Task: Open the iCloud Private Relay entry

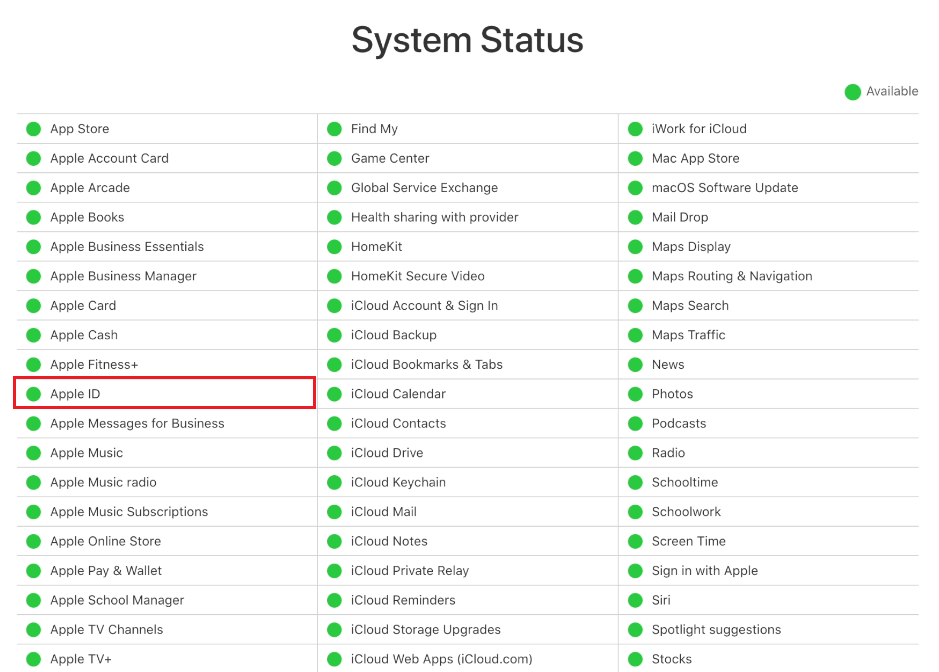Action: (x=410, y=571)
